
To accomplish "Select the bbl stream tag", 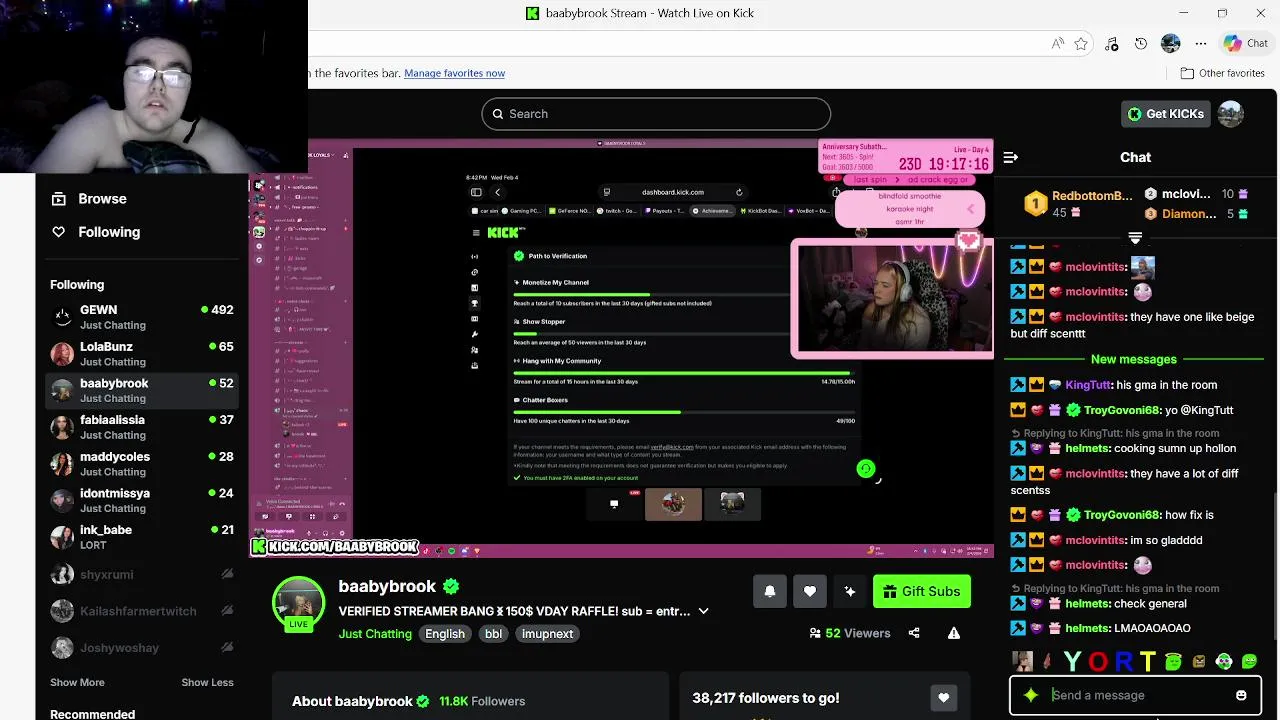I will tap(493, 634).
